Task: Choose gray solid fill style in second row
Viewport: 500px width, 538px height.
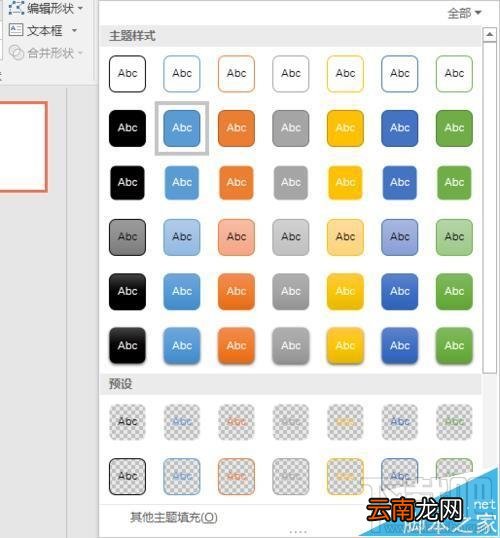Action: point(291,128)
